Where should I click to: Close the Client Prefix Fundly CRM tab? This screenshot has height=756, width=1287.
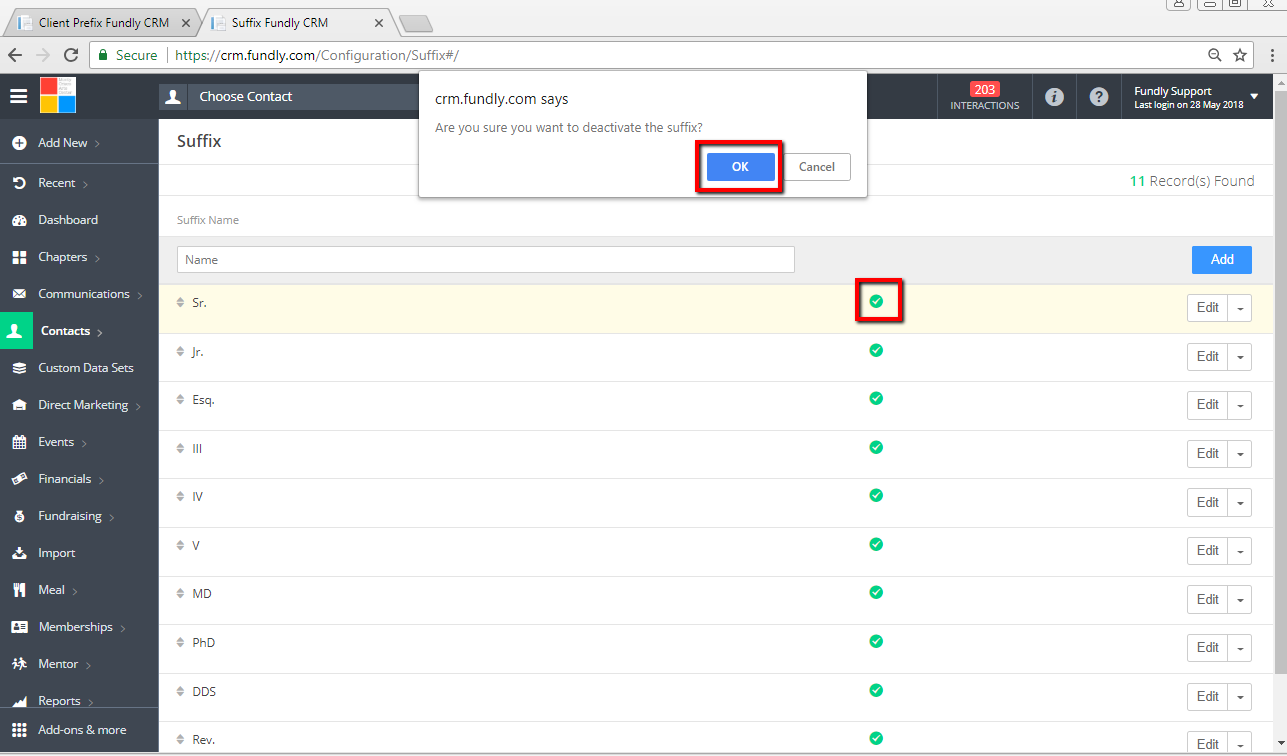point(186,22)
